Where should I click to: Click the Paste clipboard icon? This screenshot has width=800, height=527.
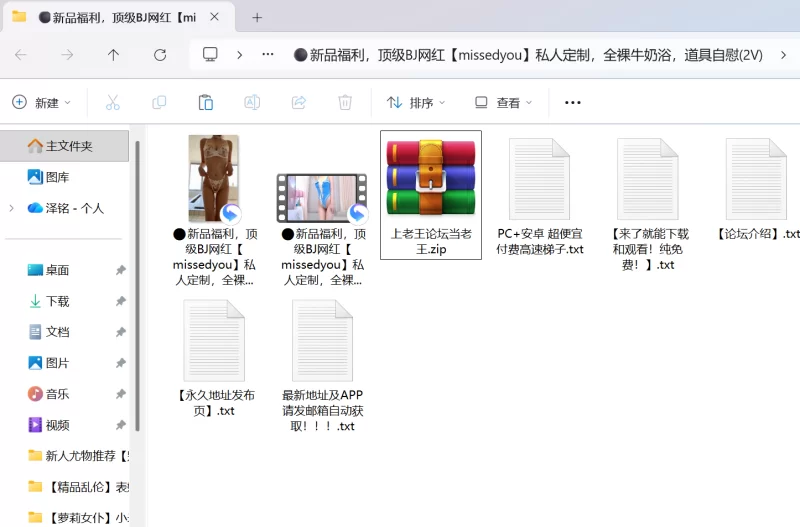pos(206,102)
